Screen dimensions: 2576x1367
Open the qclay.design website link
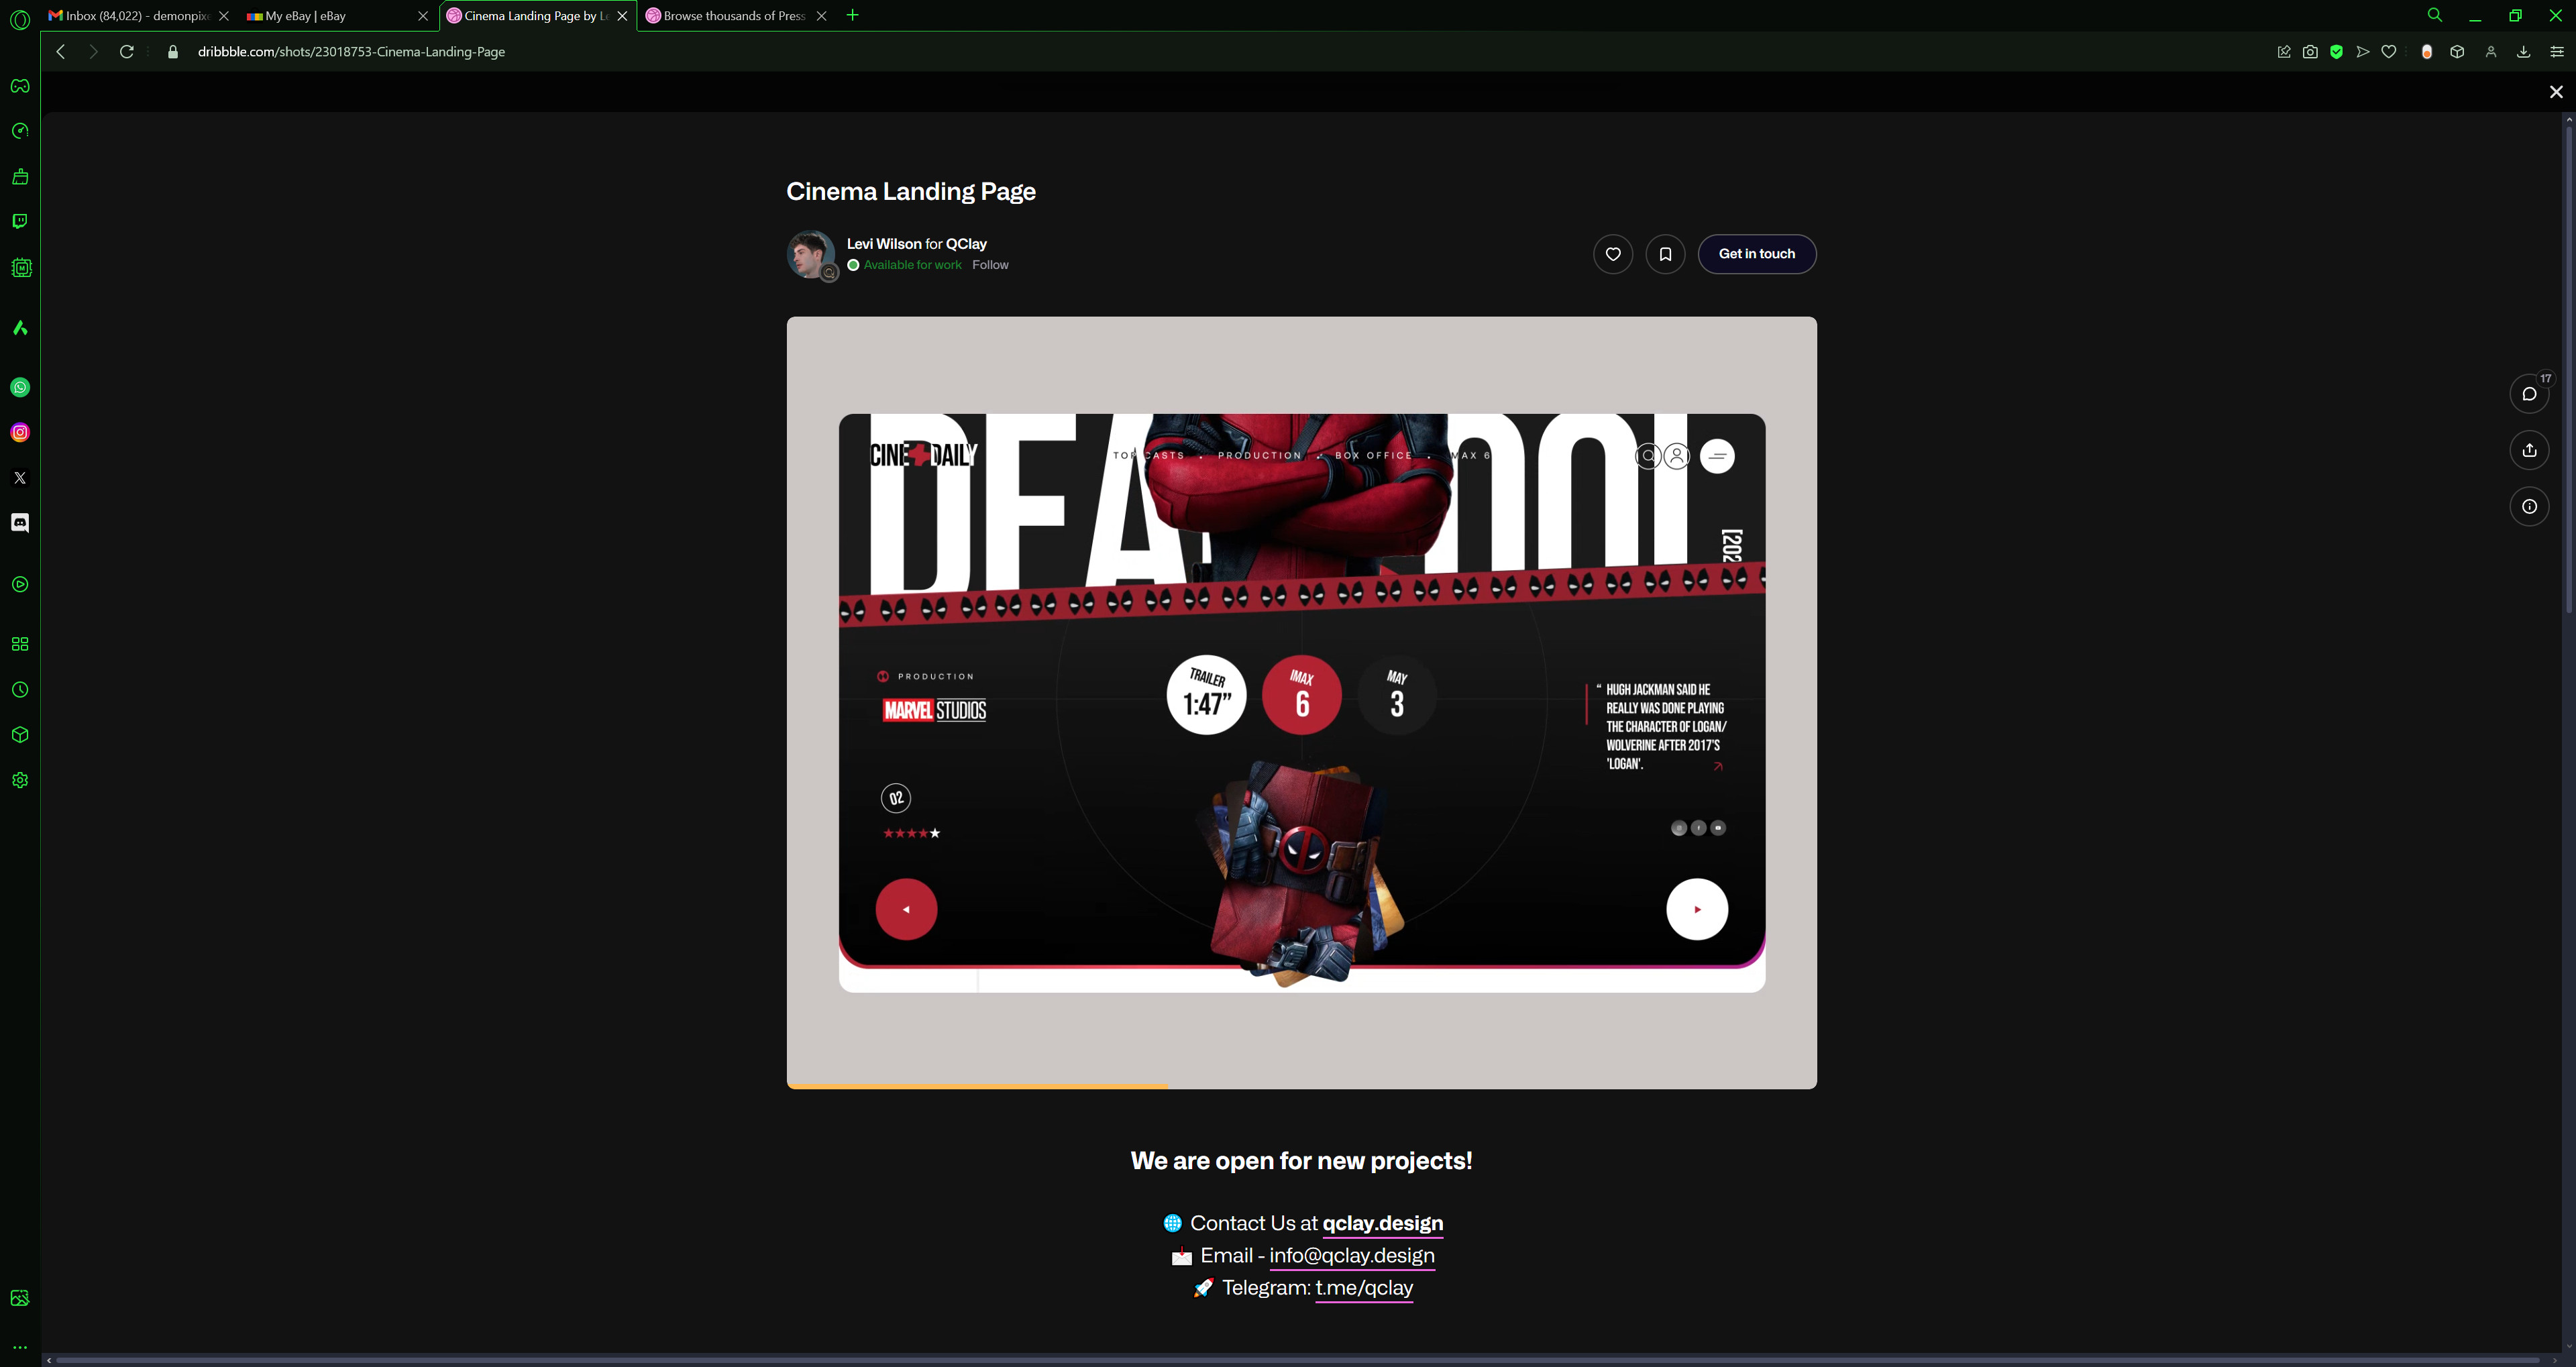coord(1382,1223)
